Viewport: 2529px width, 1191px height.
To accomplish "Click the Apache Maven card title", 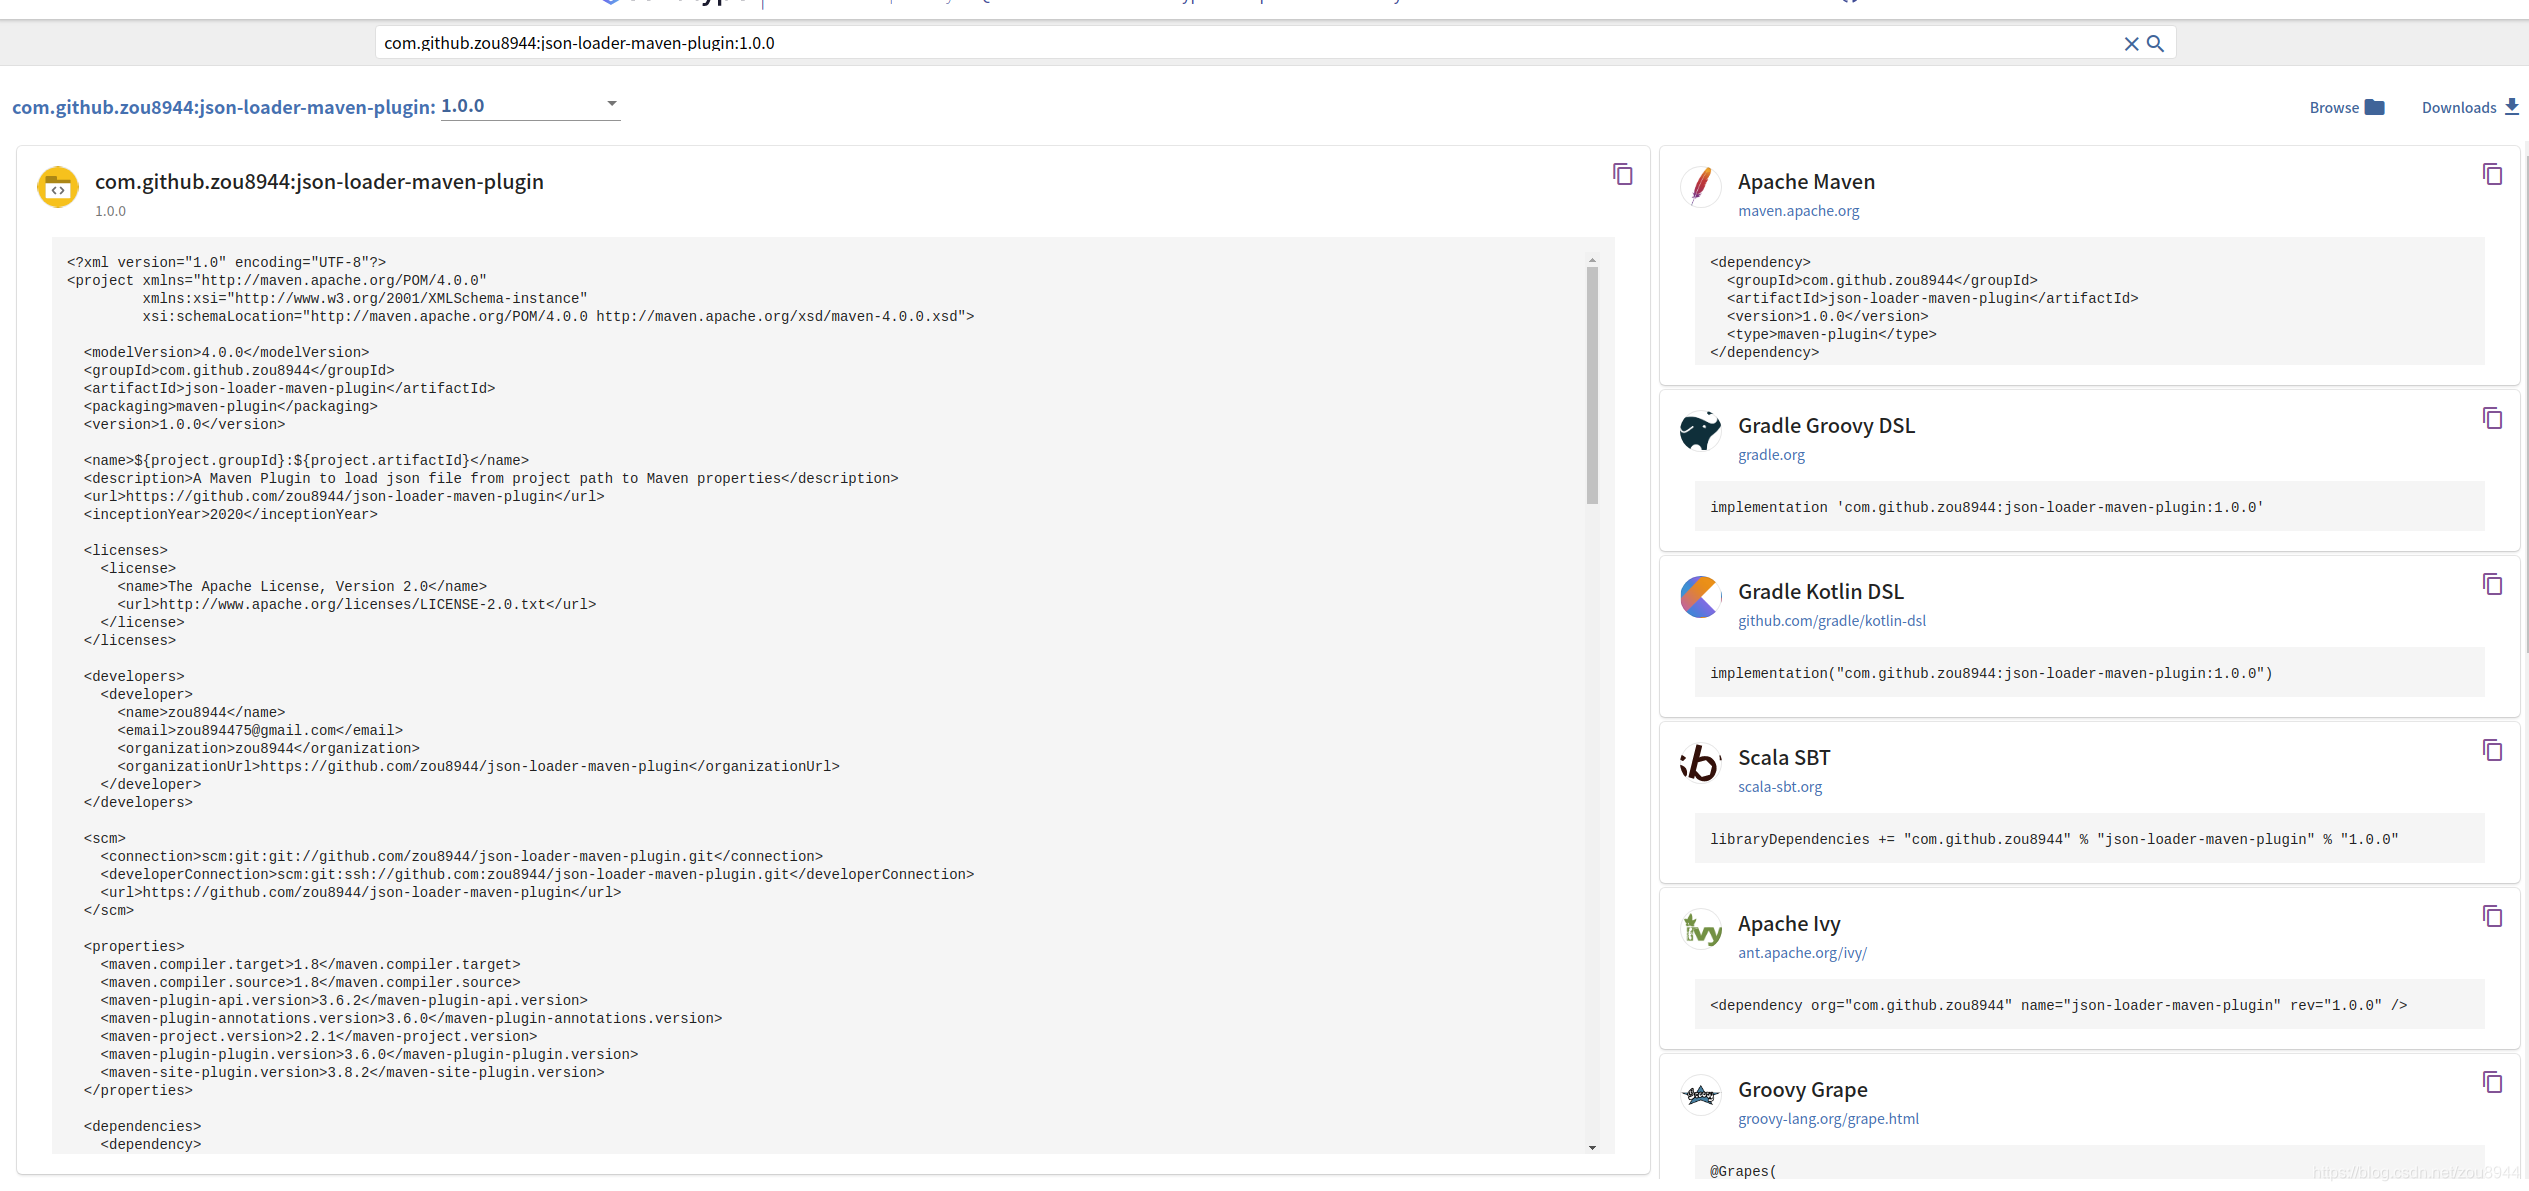I will coord(1806,182).
